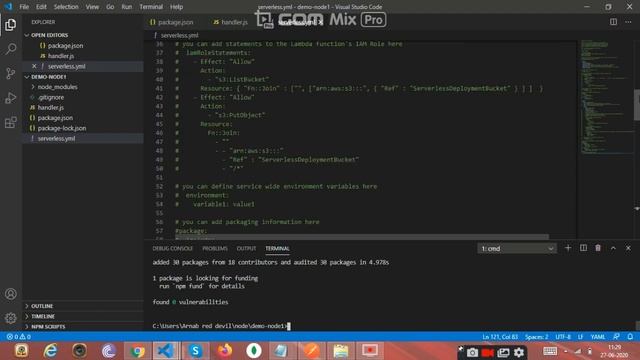
Task: Open the Search view in activity bar
Action: 11,49
